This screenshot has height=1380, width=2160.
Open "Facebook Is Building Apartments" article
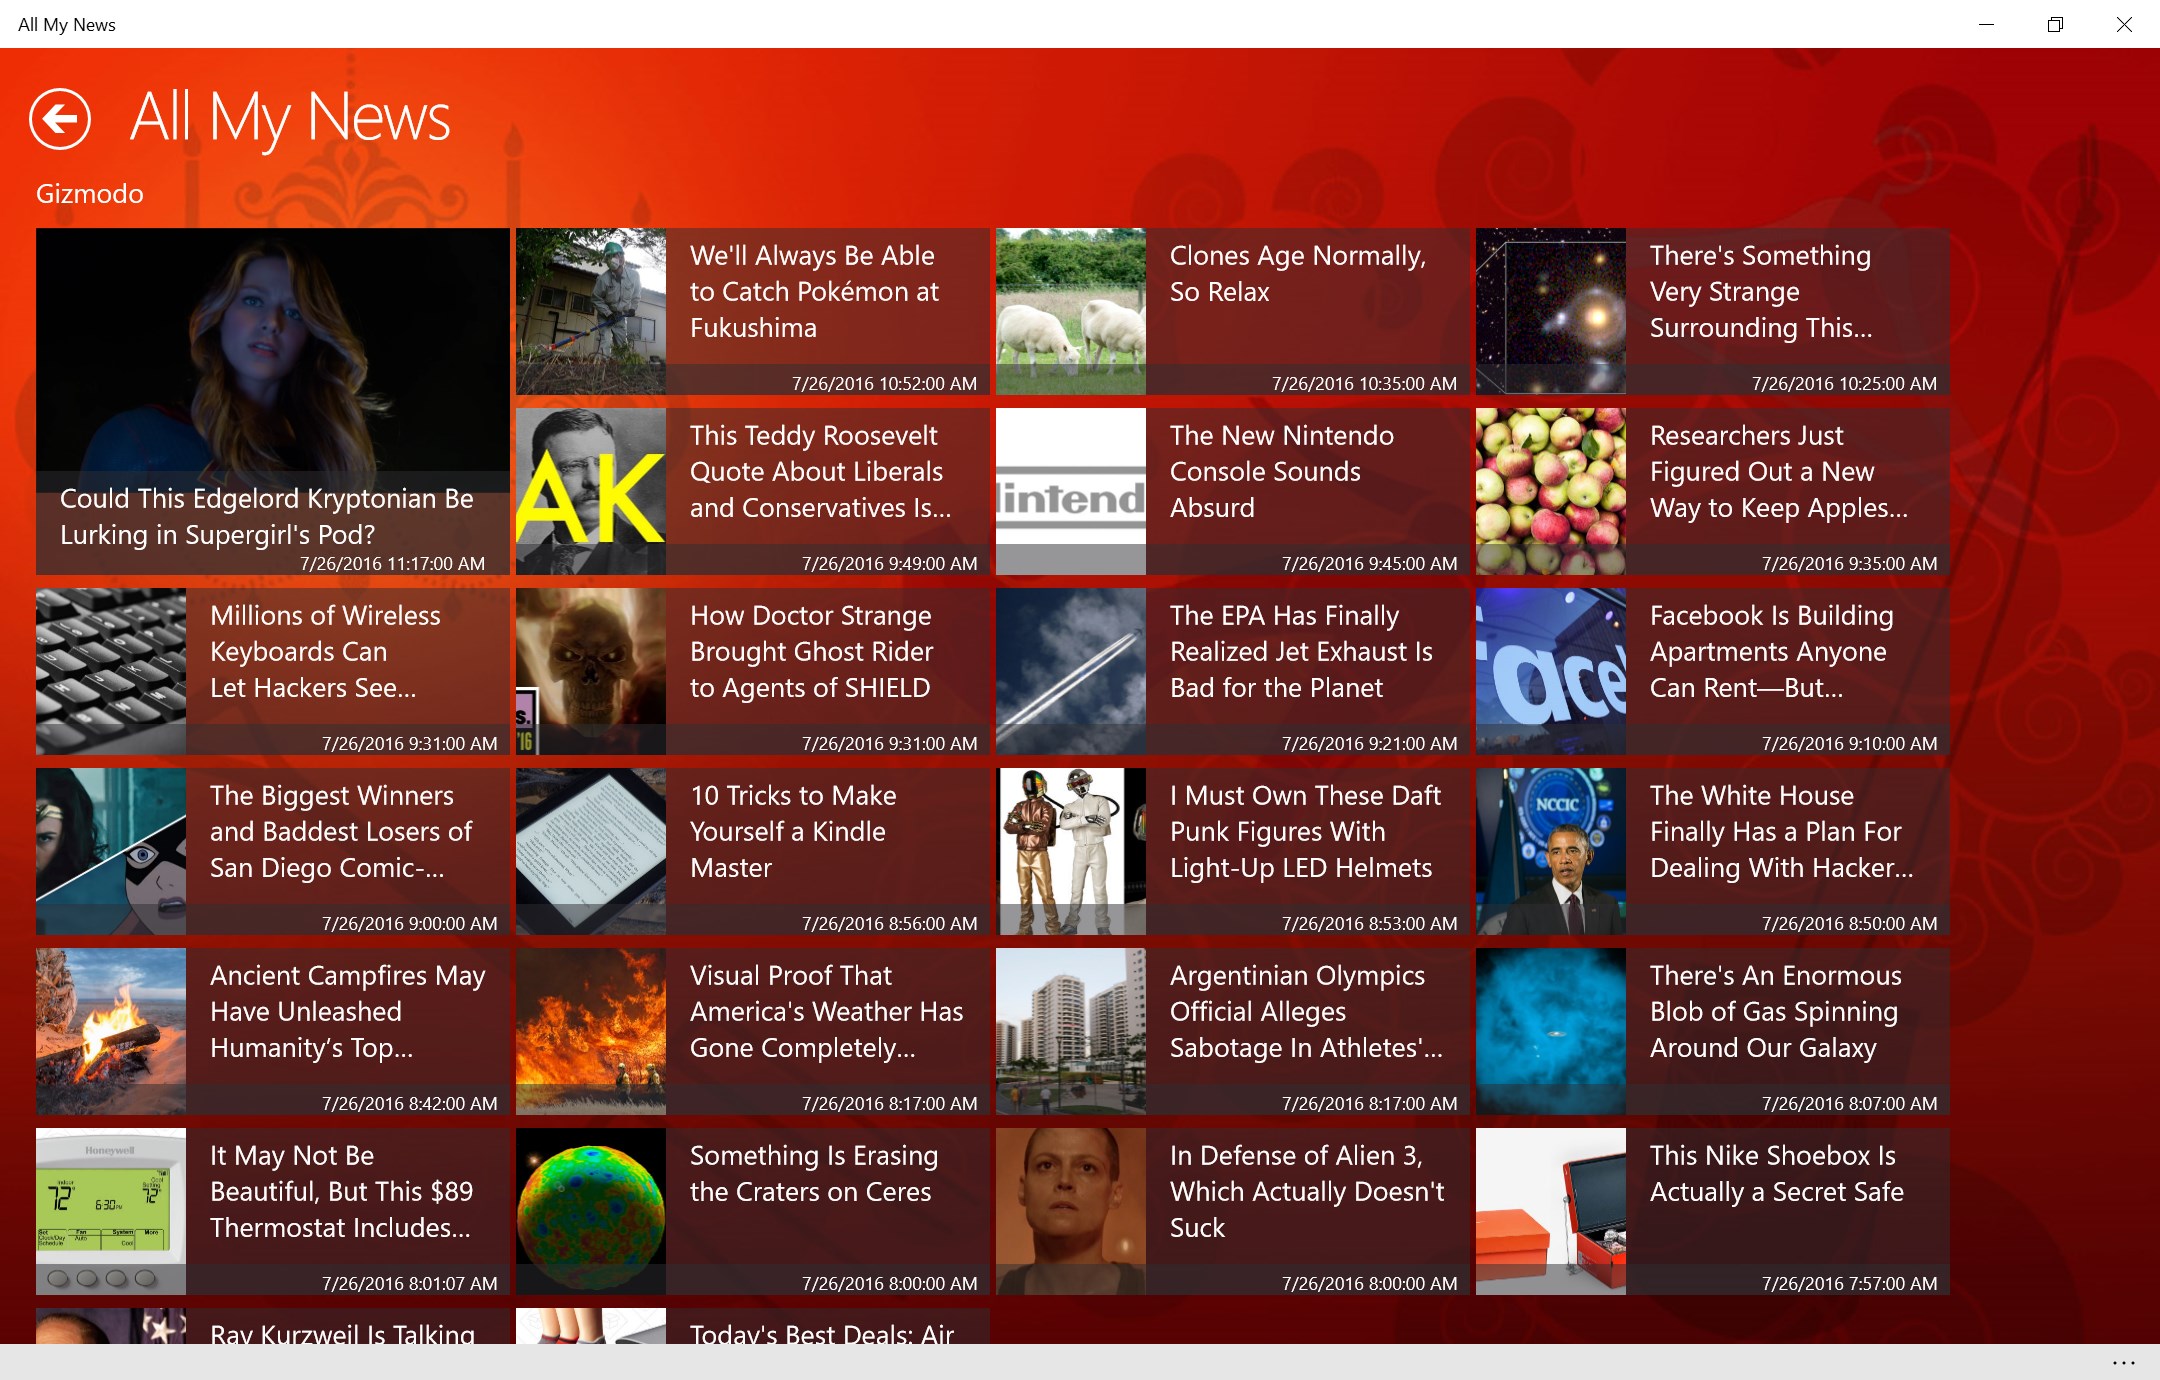click(1770, 651)
